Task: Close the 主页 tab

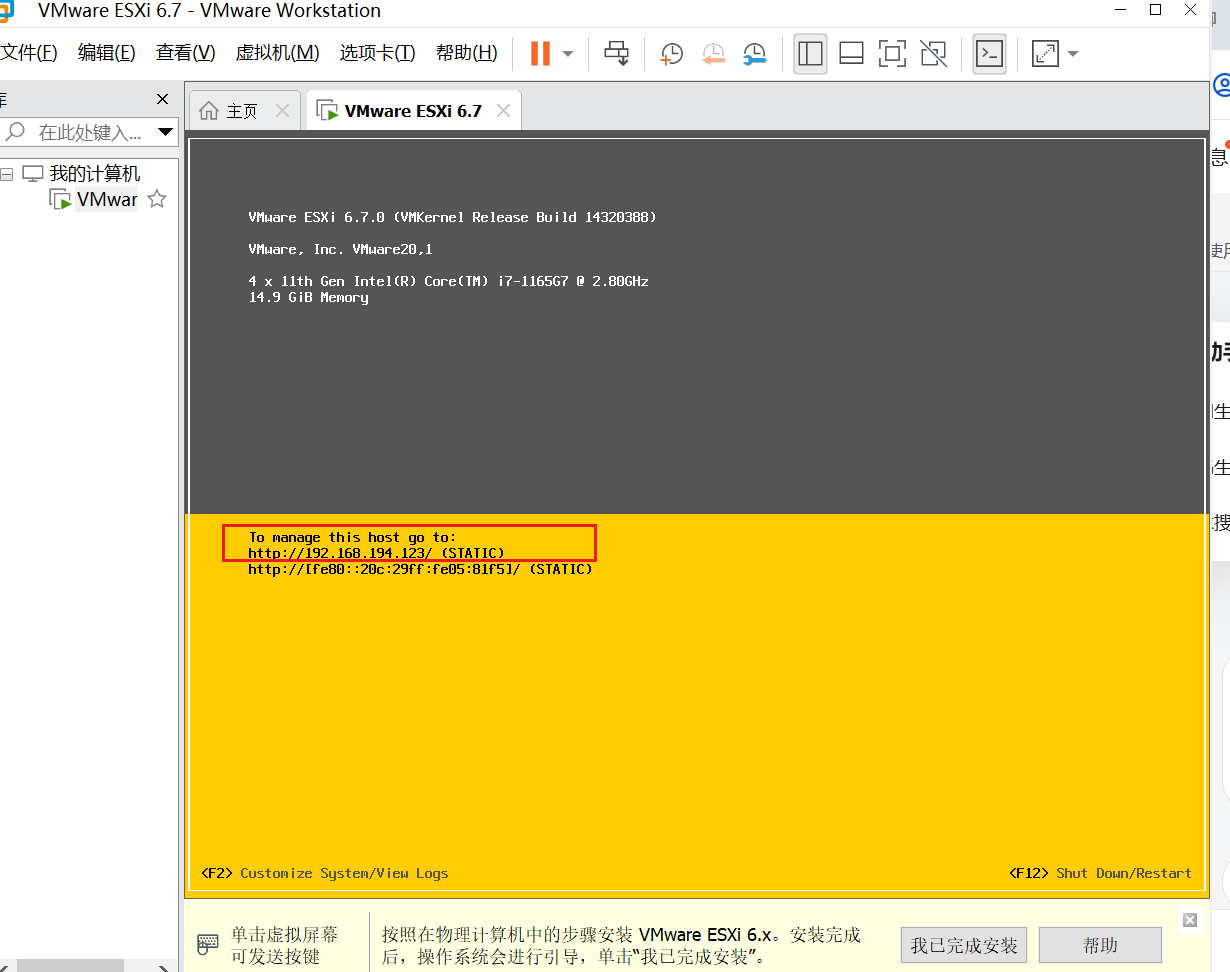Action: pyautogui.click(x=282, y=111)
